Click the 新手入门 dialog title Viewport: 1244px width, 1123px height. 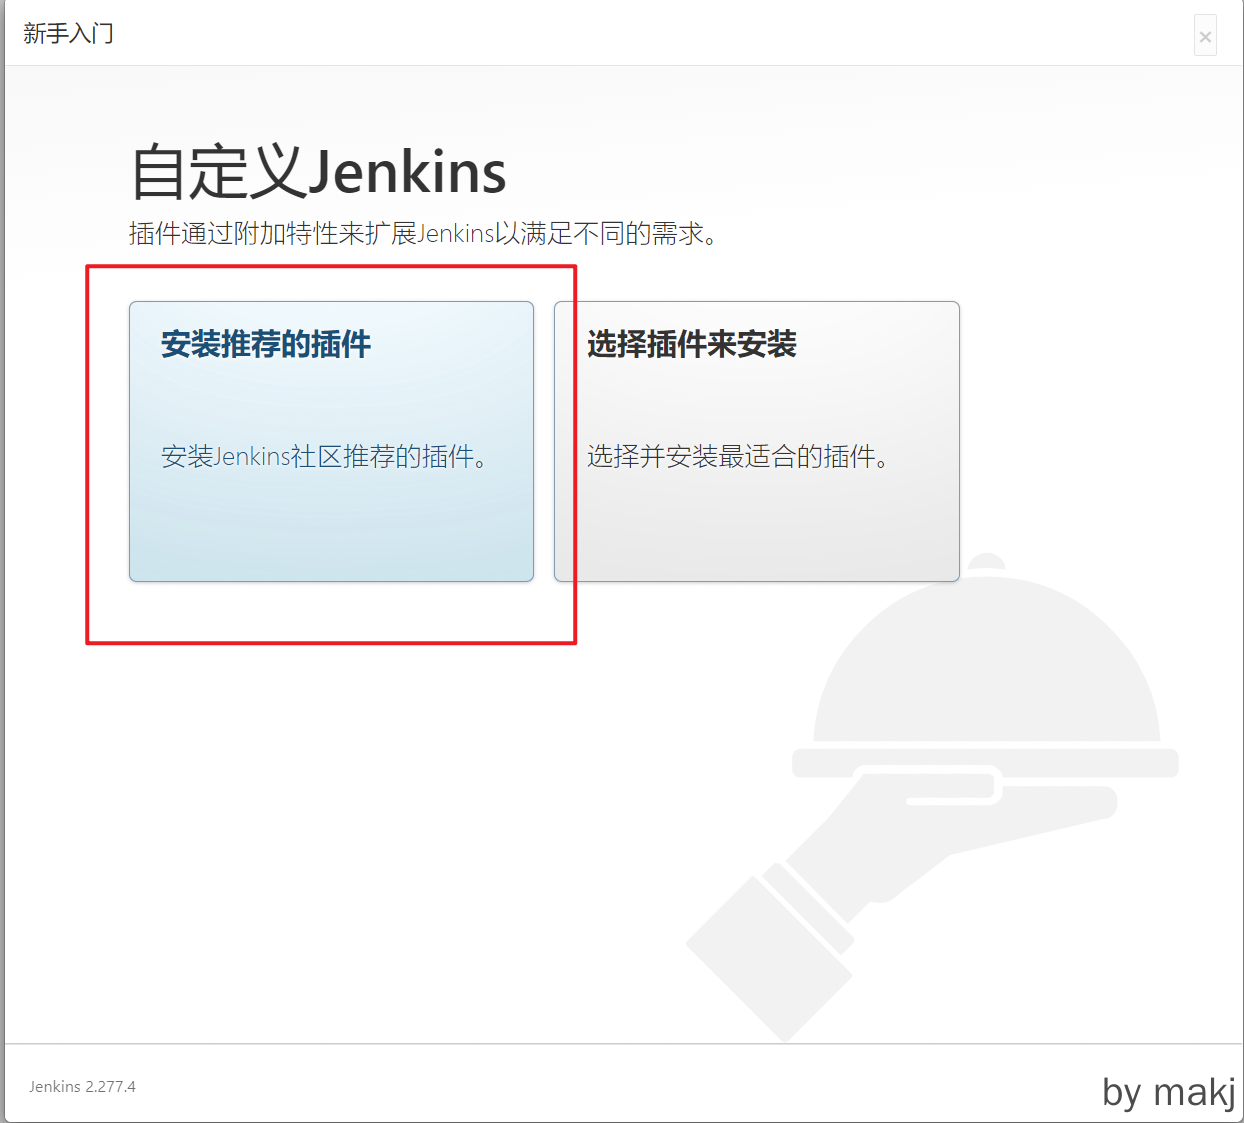pyautogui.click(x=68, y=34)
